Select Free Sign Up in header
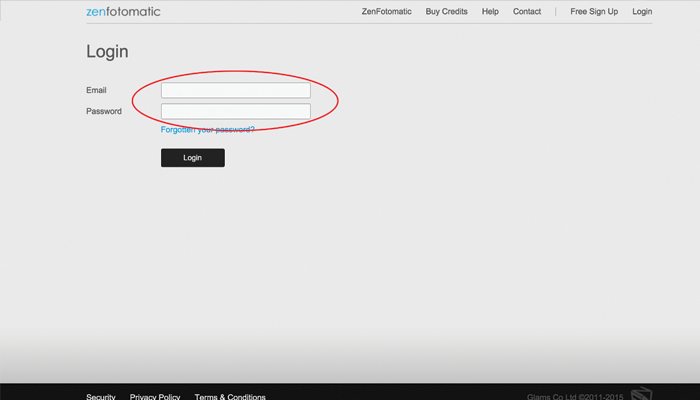 tap(594, 12)
